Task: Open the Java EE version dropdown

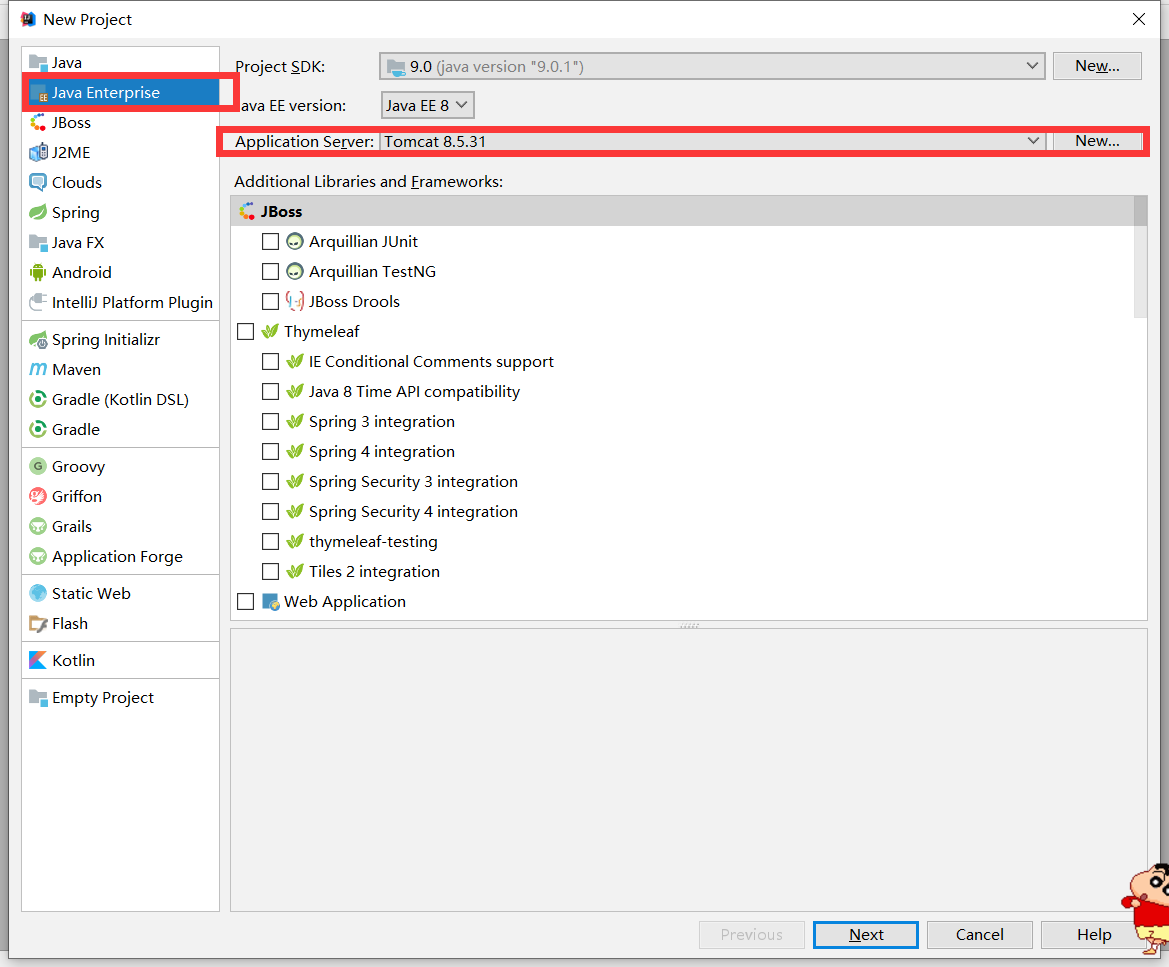Action: [427, 105]
